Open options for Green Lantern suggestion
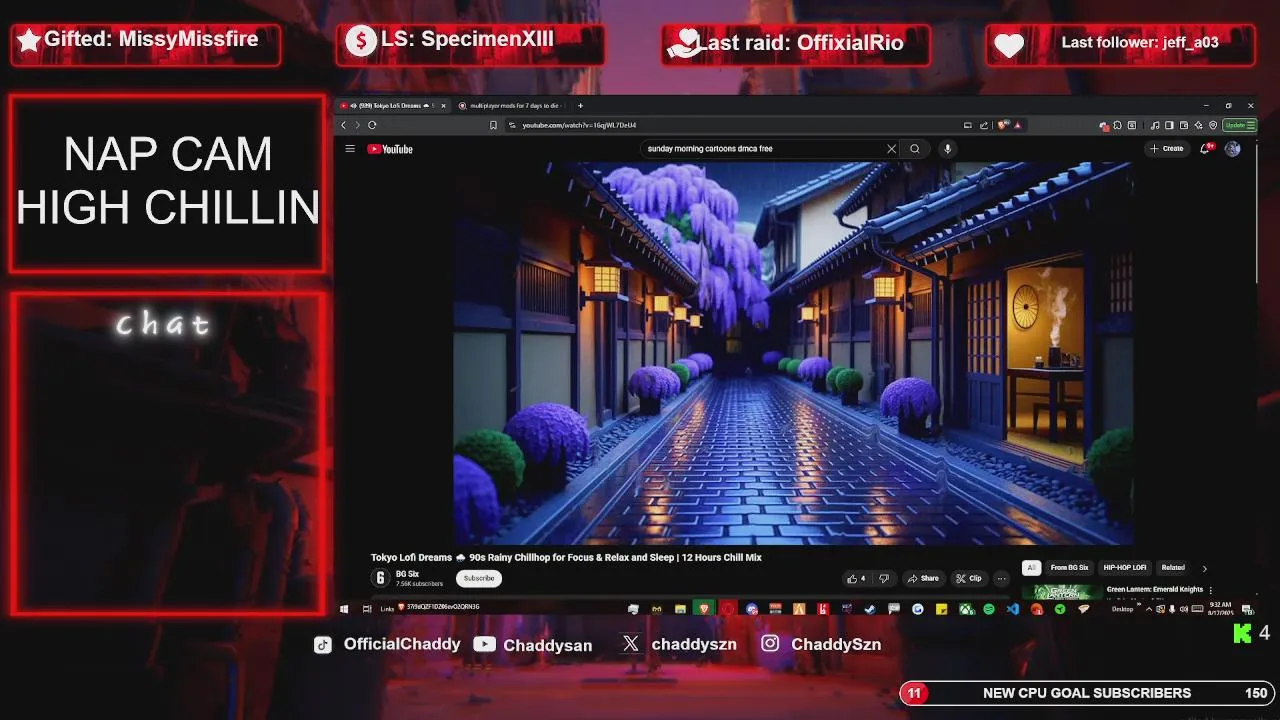Viewport: 1280px width, 720px height. pyautogui.click(x=1211, y=590)
